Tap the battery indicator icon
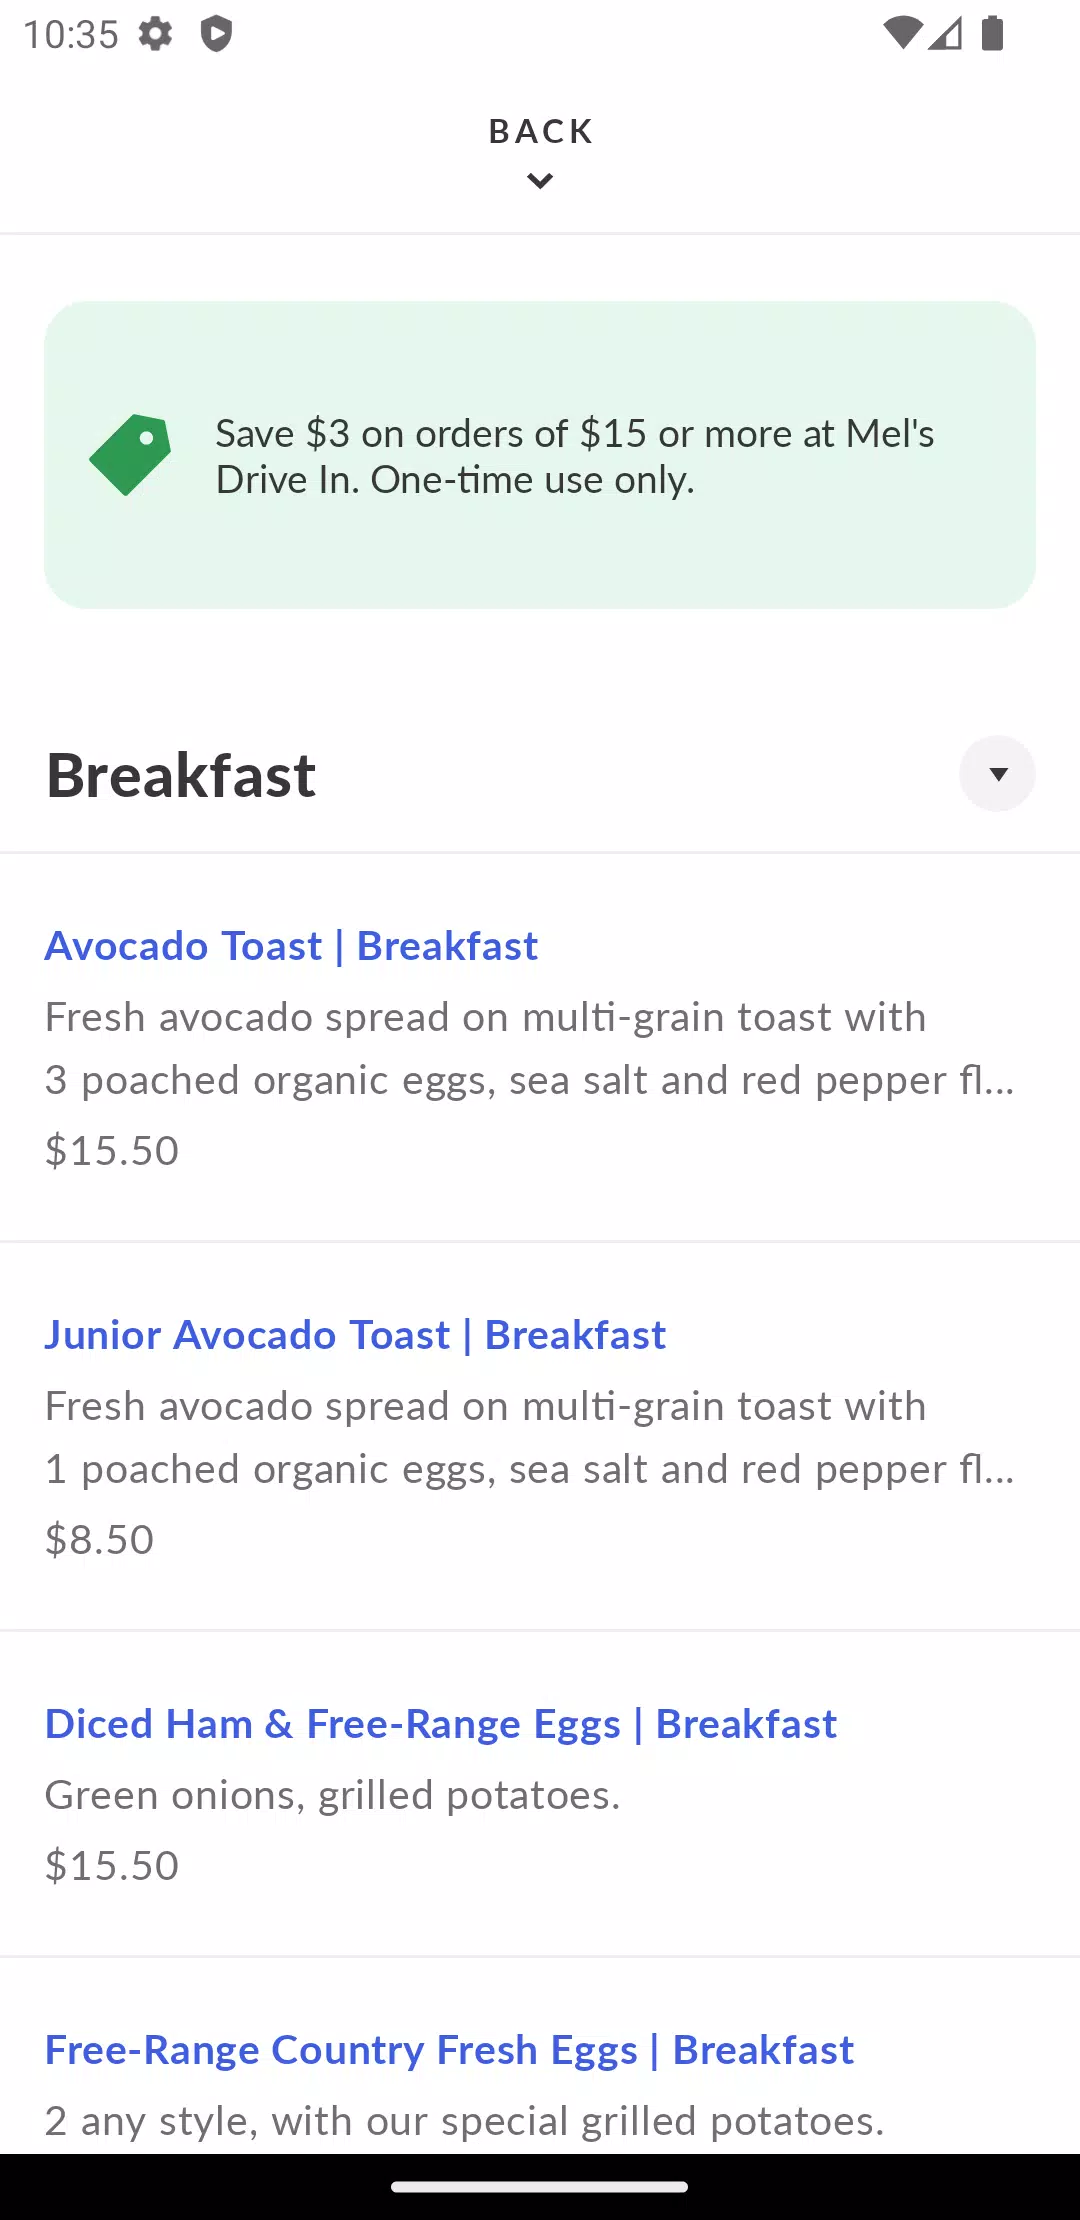This screenshot has width=1080, height=2220. pos(992,33)
